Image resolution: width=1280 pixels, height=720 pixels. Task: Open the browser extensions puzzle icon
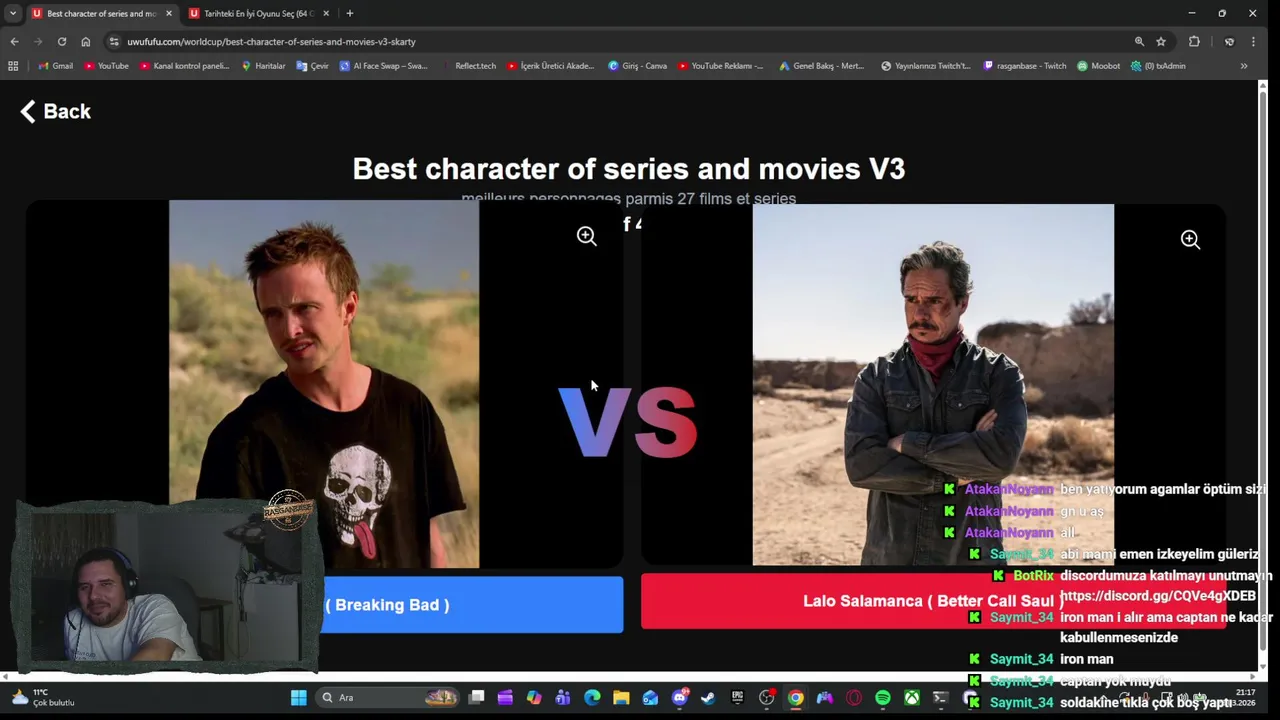click(x=1194, y=41)
